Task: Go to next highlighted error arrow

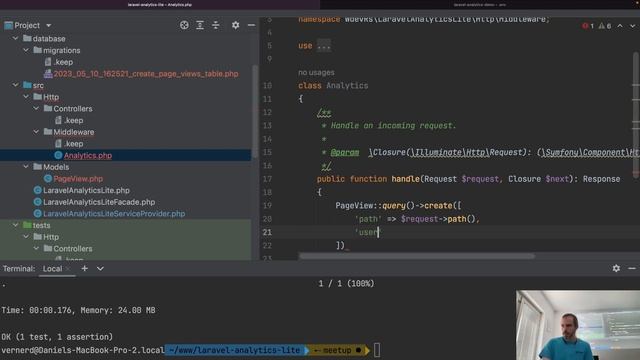Action: coord(632,26)
